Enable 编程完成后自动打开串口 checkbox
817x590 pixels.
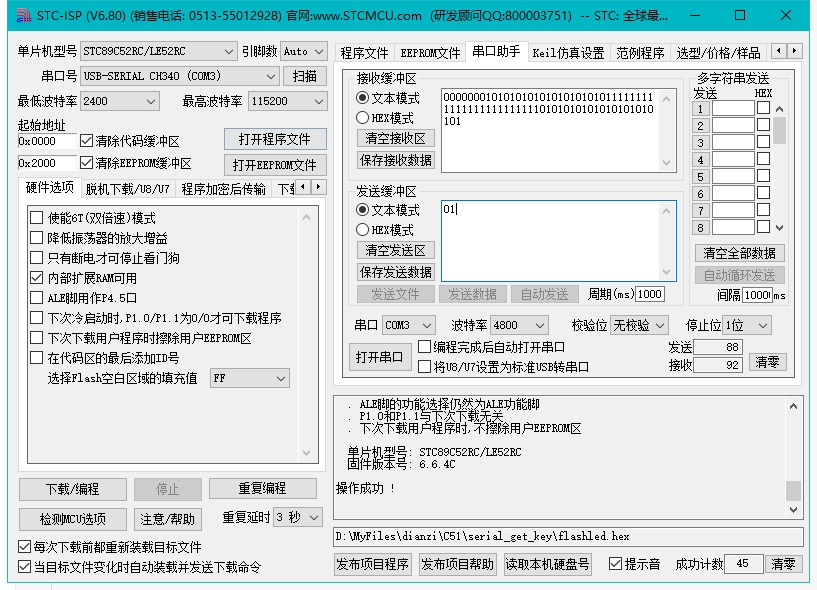click(425, 347)
